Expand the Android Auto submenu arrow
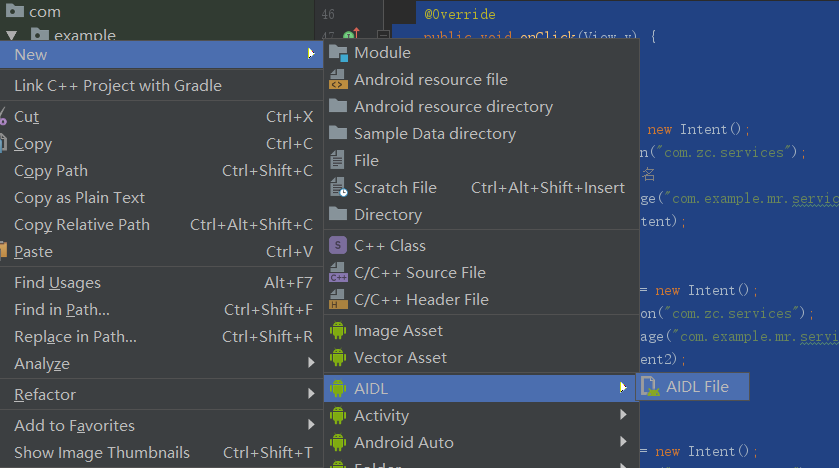The image size is (839, 468). tap(623, 441)
